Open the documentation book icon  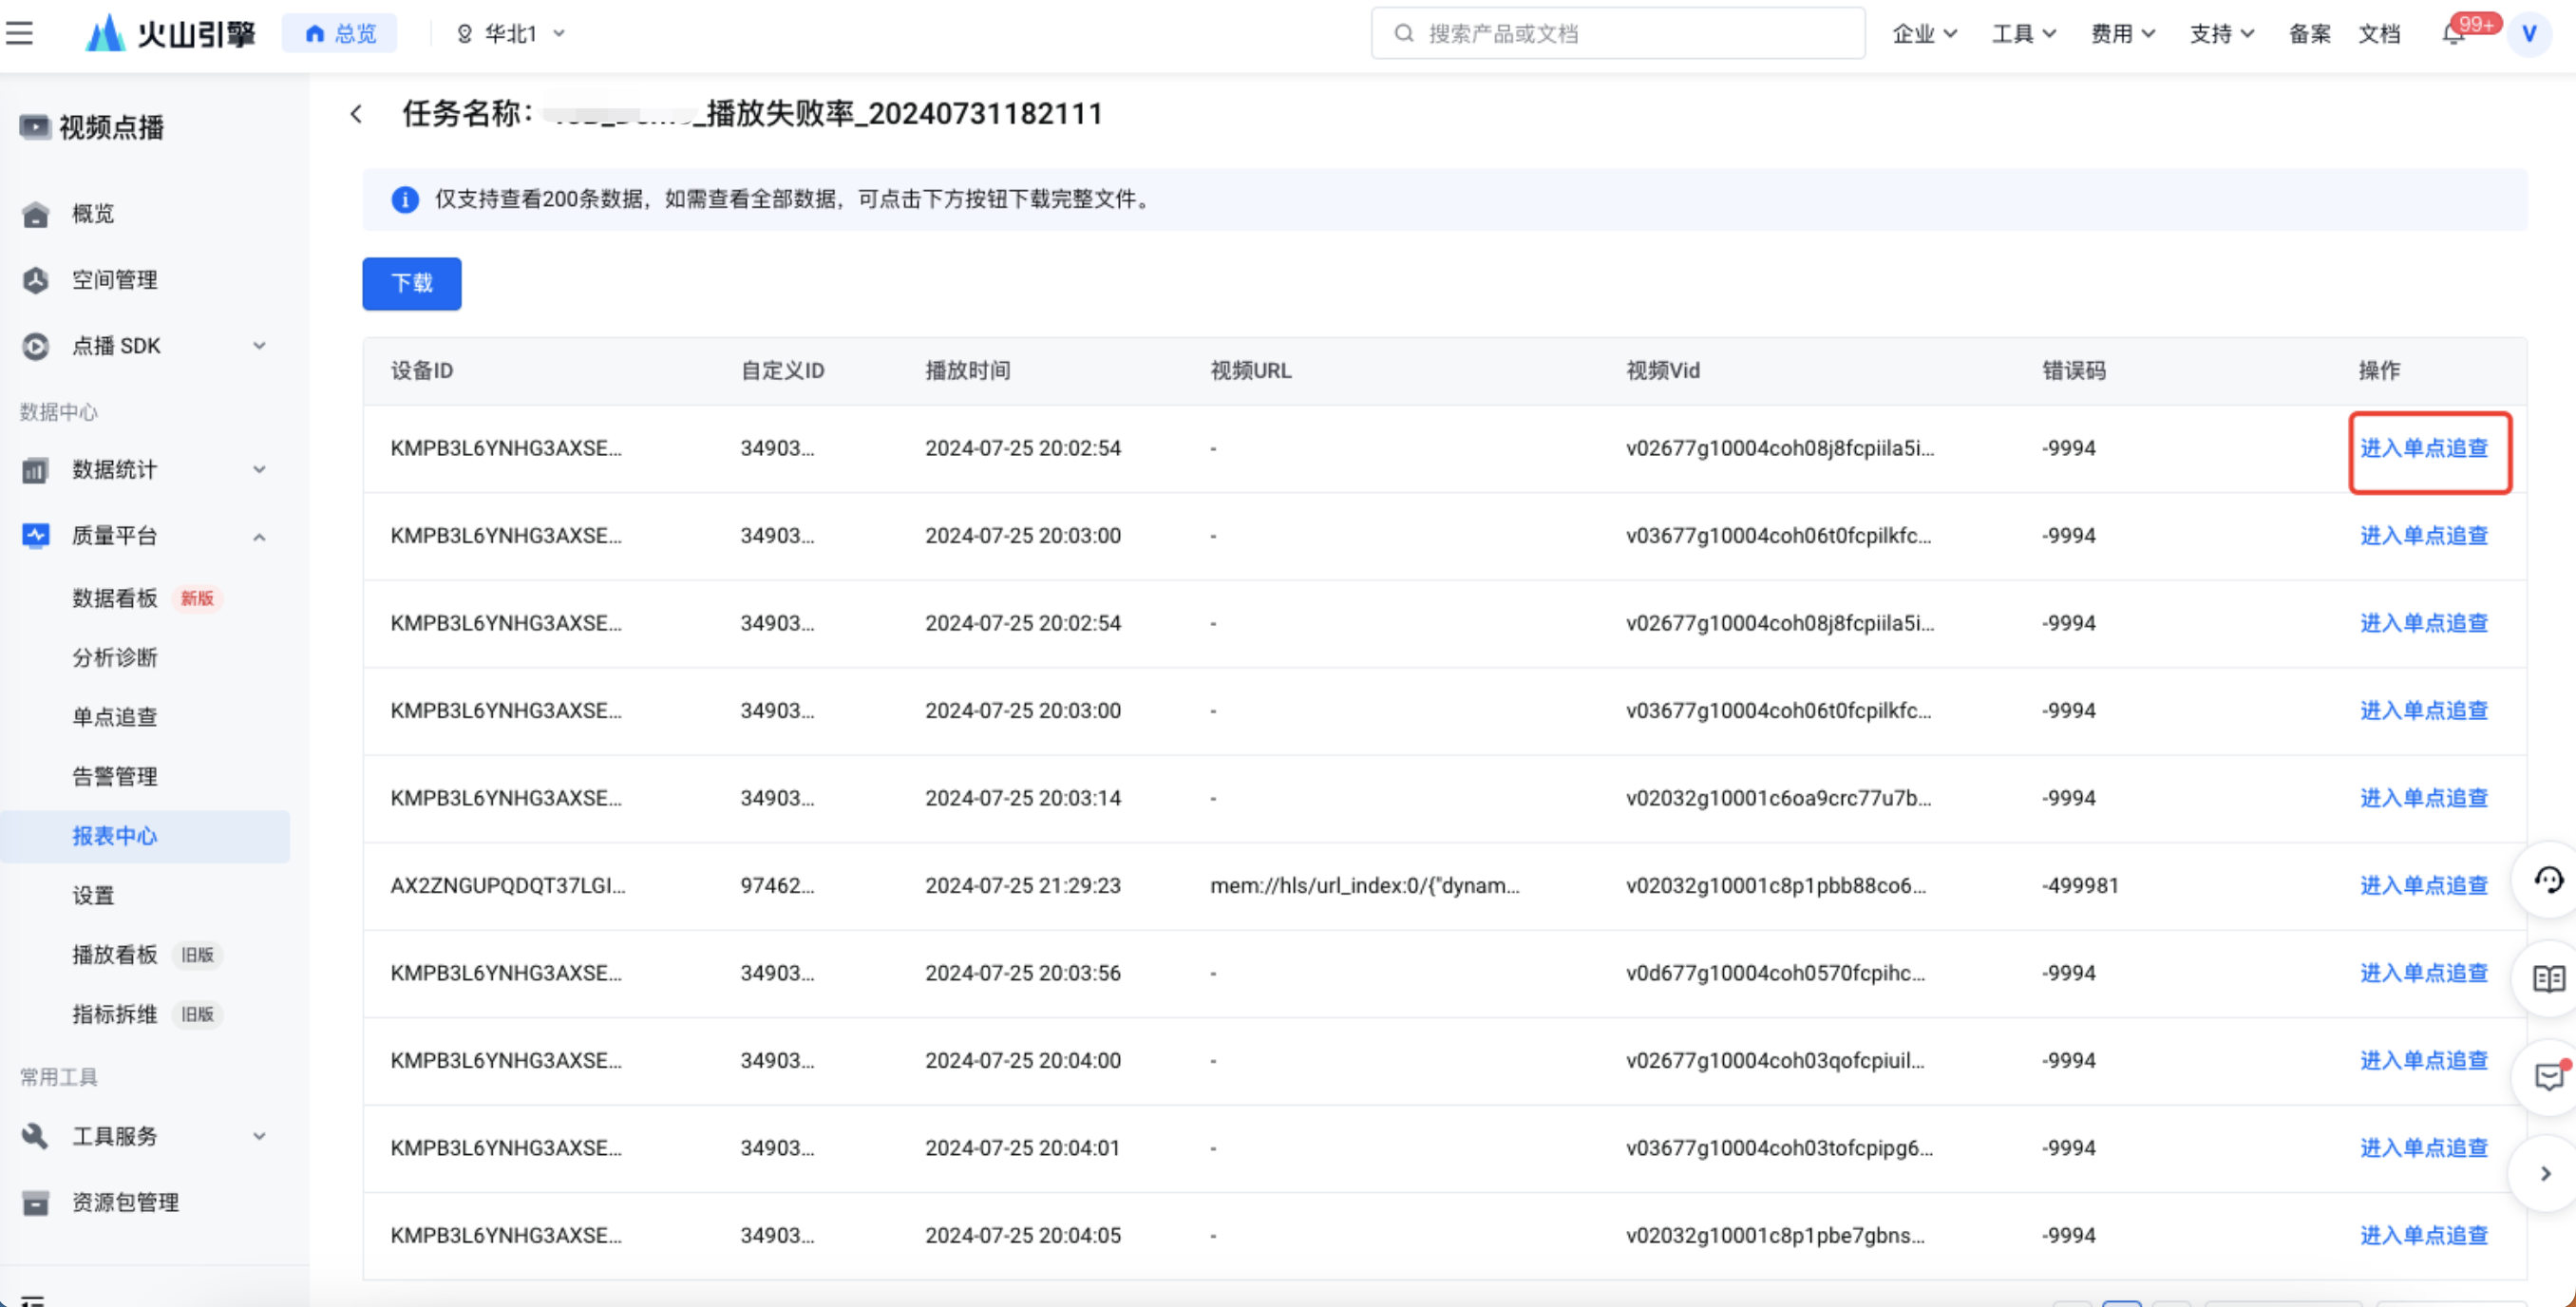pos(2548,979)
